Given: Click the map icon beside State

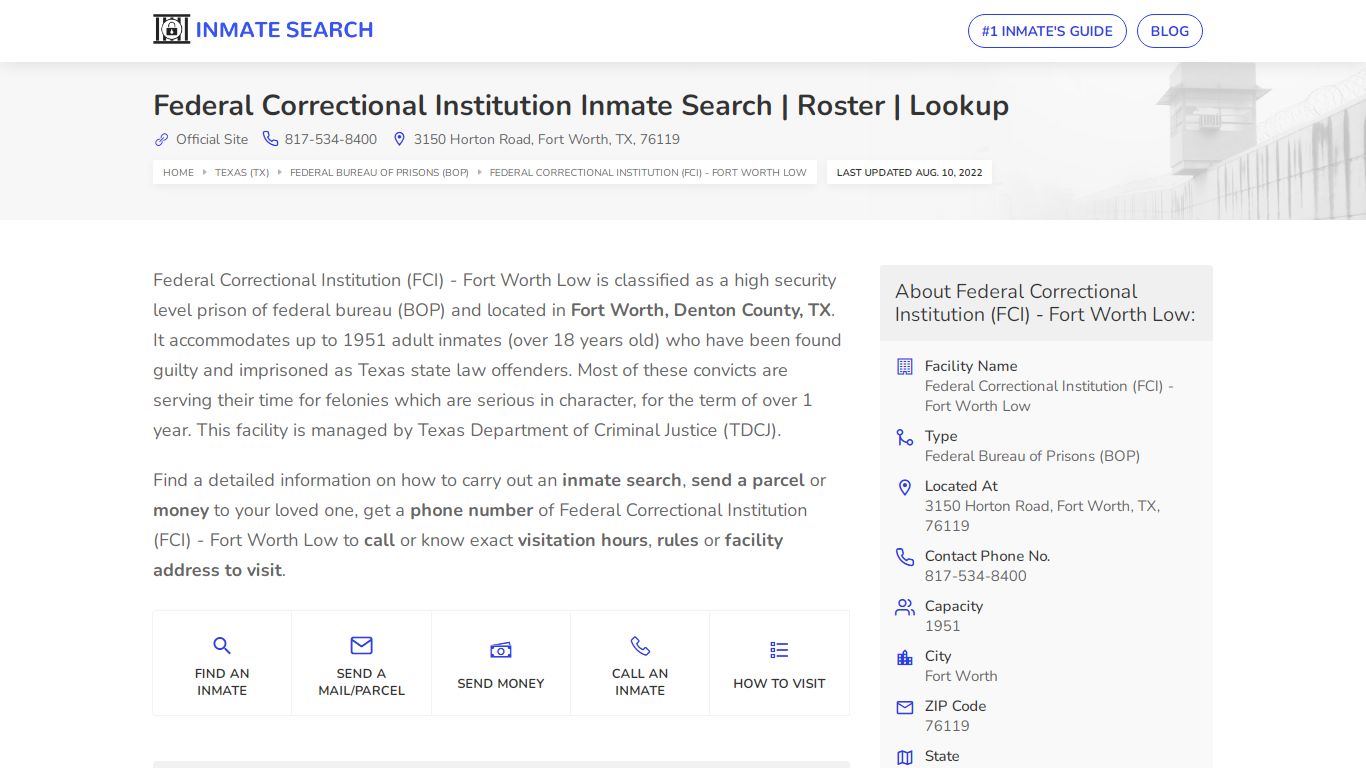Looking at the screenshot, I should (905, 757).
